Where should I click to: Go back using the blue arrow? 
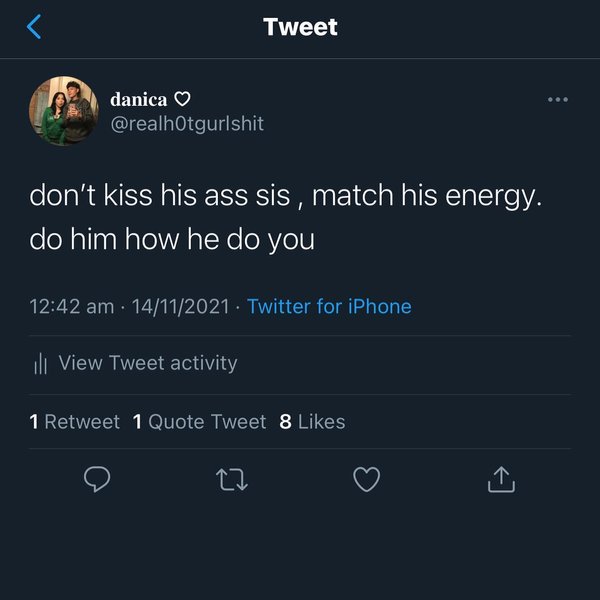(x=34, y=27)
